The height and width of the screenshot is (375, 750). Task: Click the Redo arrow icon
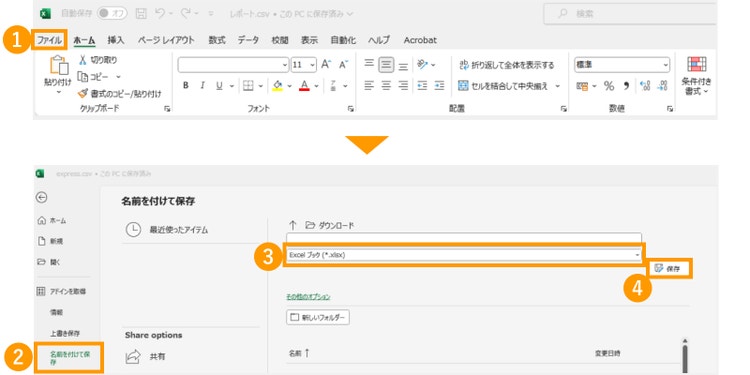pos(186,14)
